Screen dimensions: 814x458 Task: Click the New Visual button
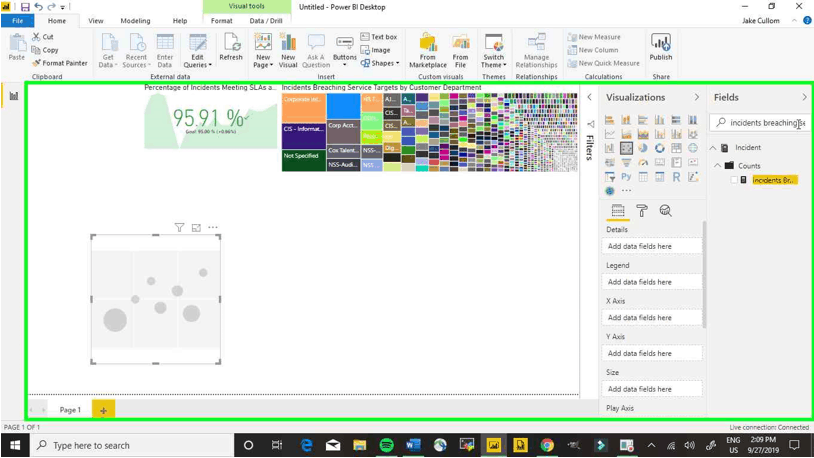[x=288, y=50]
